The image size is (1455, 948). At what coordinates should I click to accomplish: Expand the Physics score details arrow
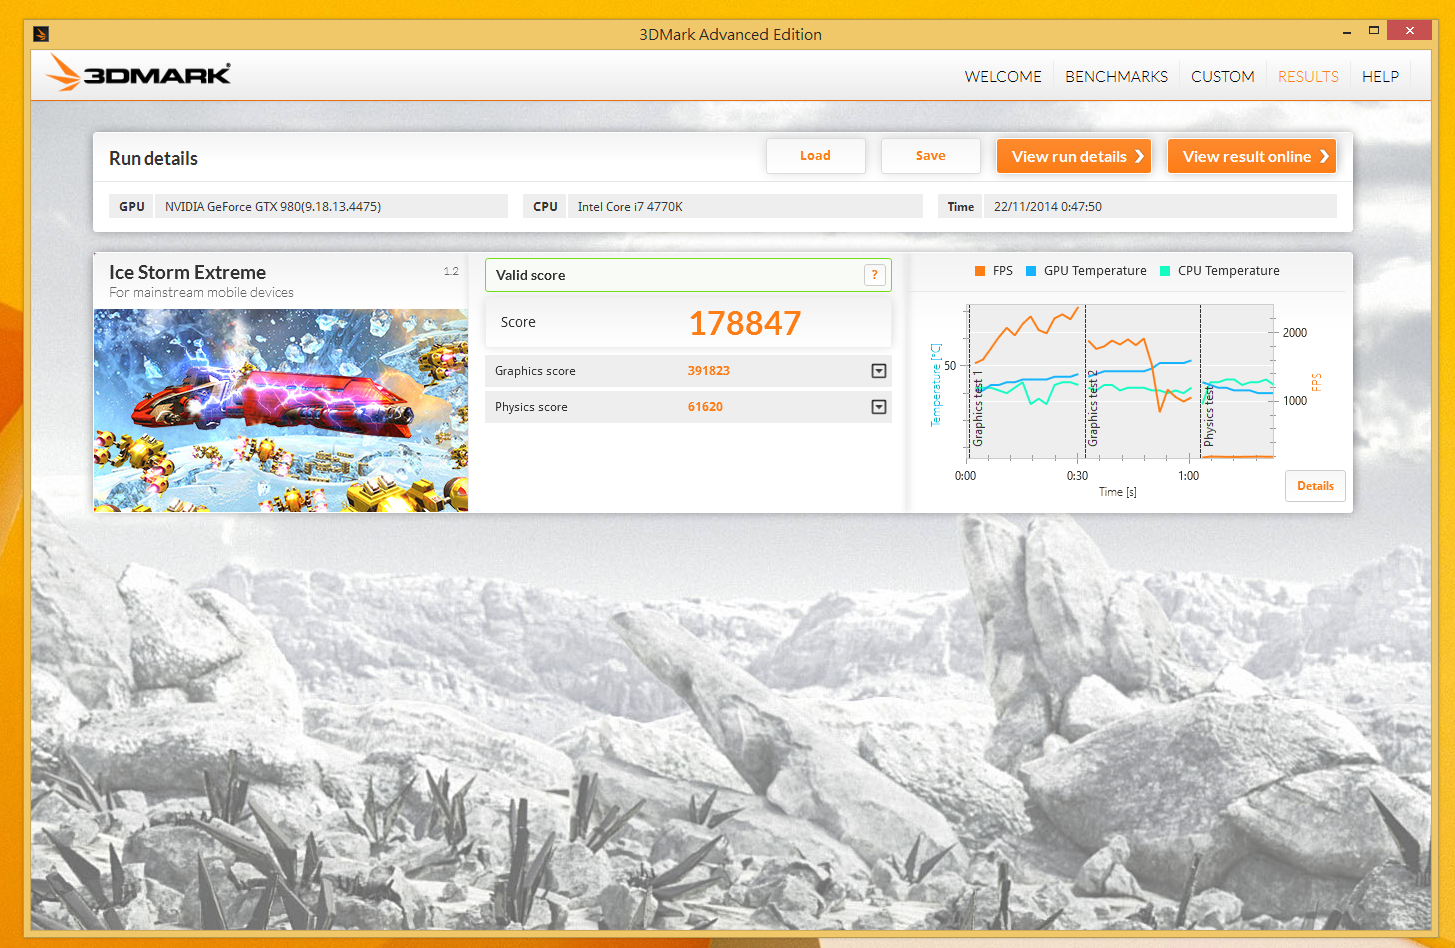879,407
